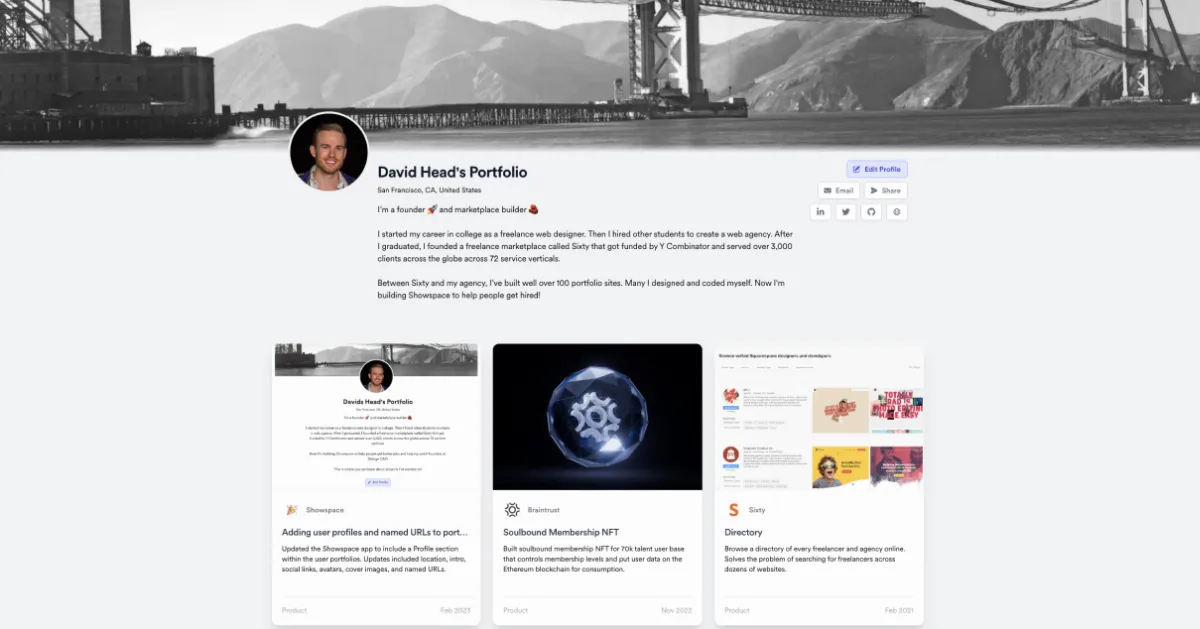Click the Email button

point(839,190)
